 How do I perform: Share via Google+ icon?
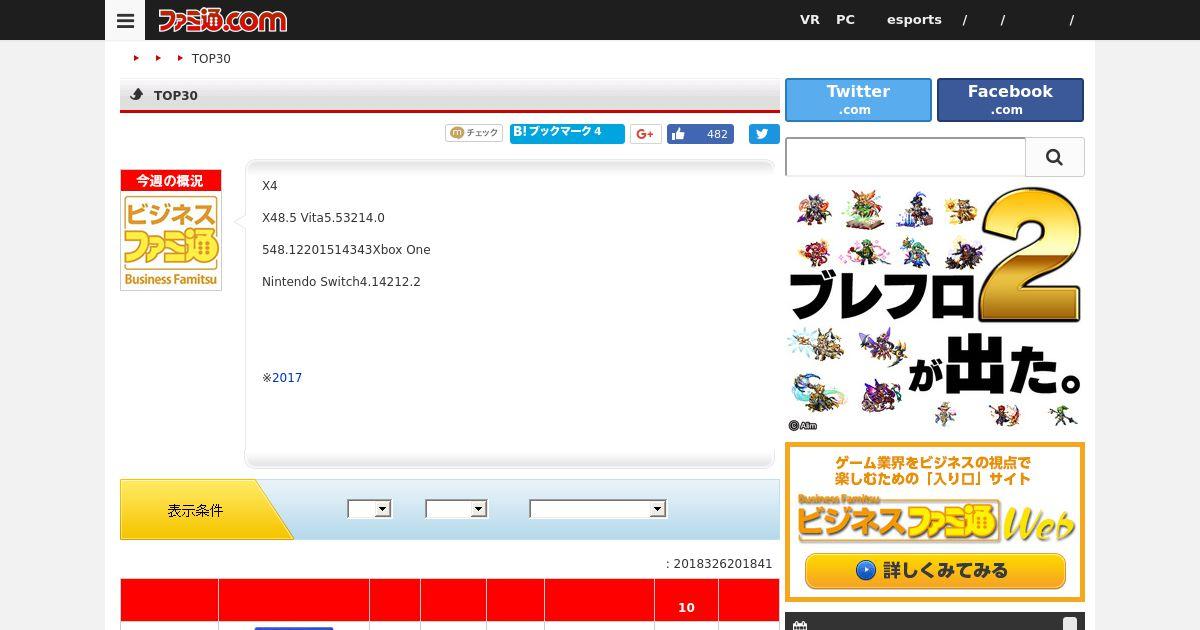click(x=645, y=133)
